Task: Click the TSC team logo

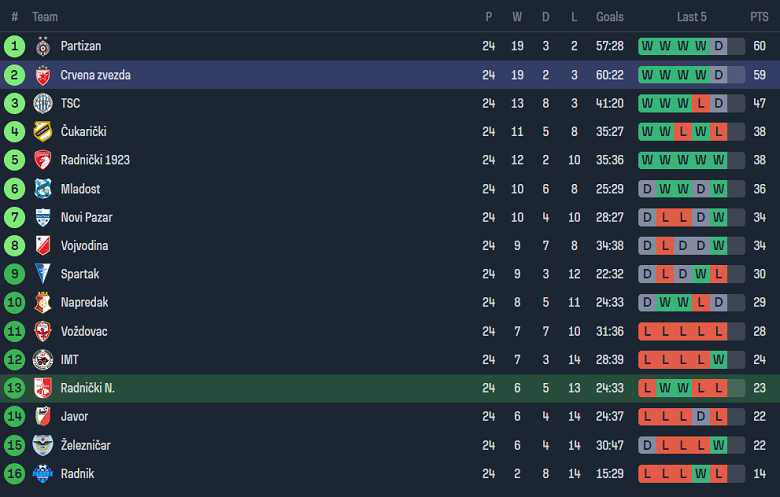Action: 43,103
